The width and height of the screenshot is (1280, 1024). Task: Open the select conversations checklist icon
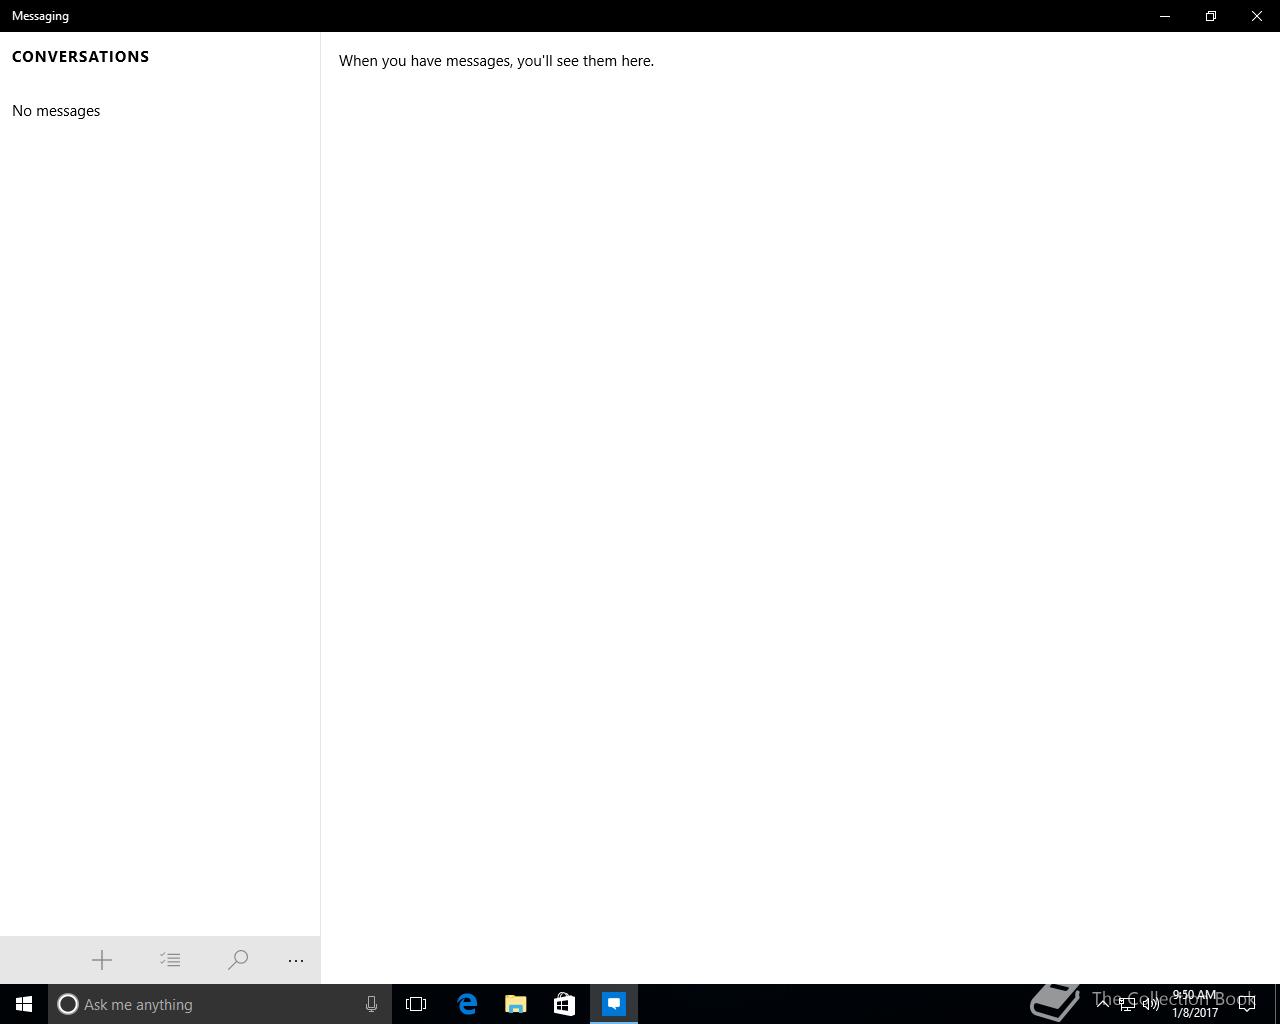click(x=170, y=960)
